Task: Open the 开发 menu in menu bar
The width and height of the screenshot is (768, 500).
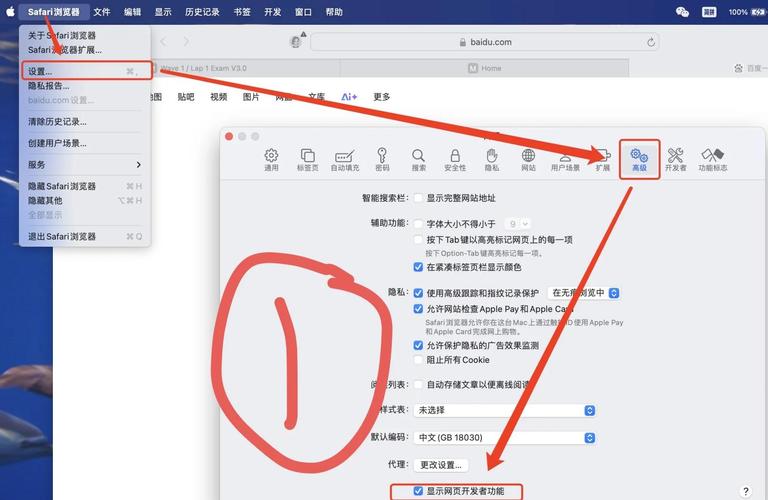Action: click(272, 12)
